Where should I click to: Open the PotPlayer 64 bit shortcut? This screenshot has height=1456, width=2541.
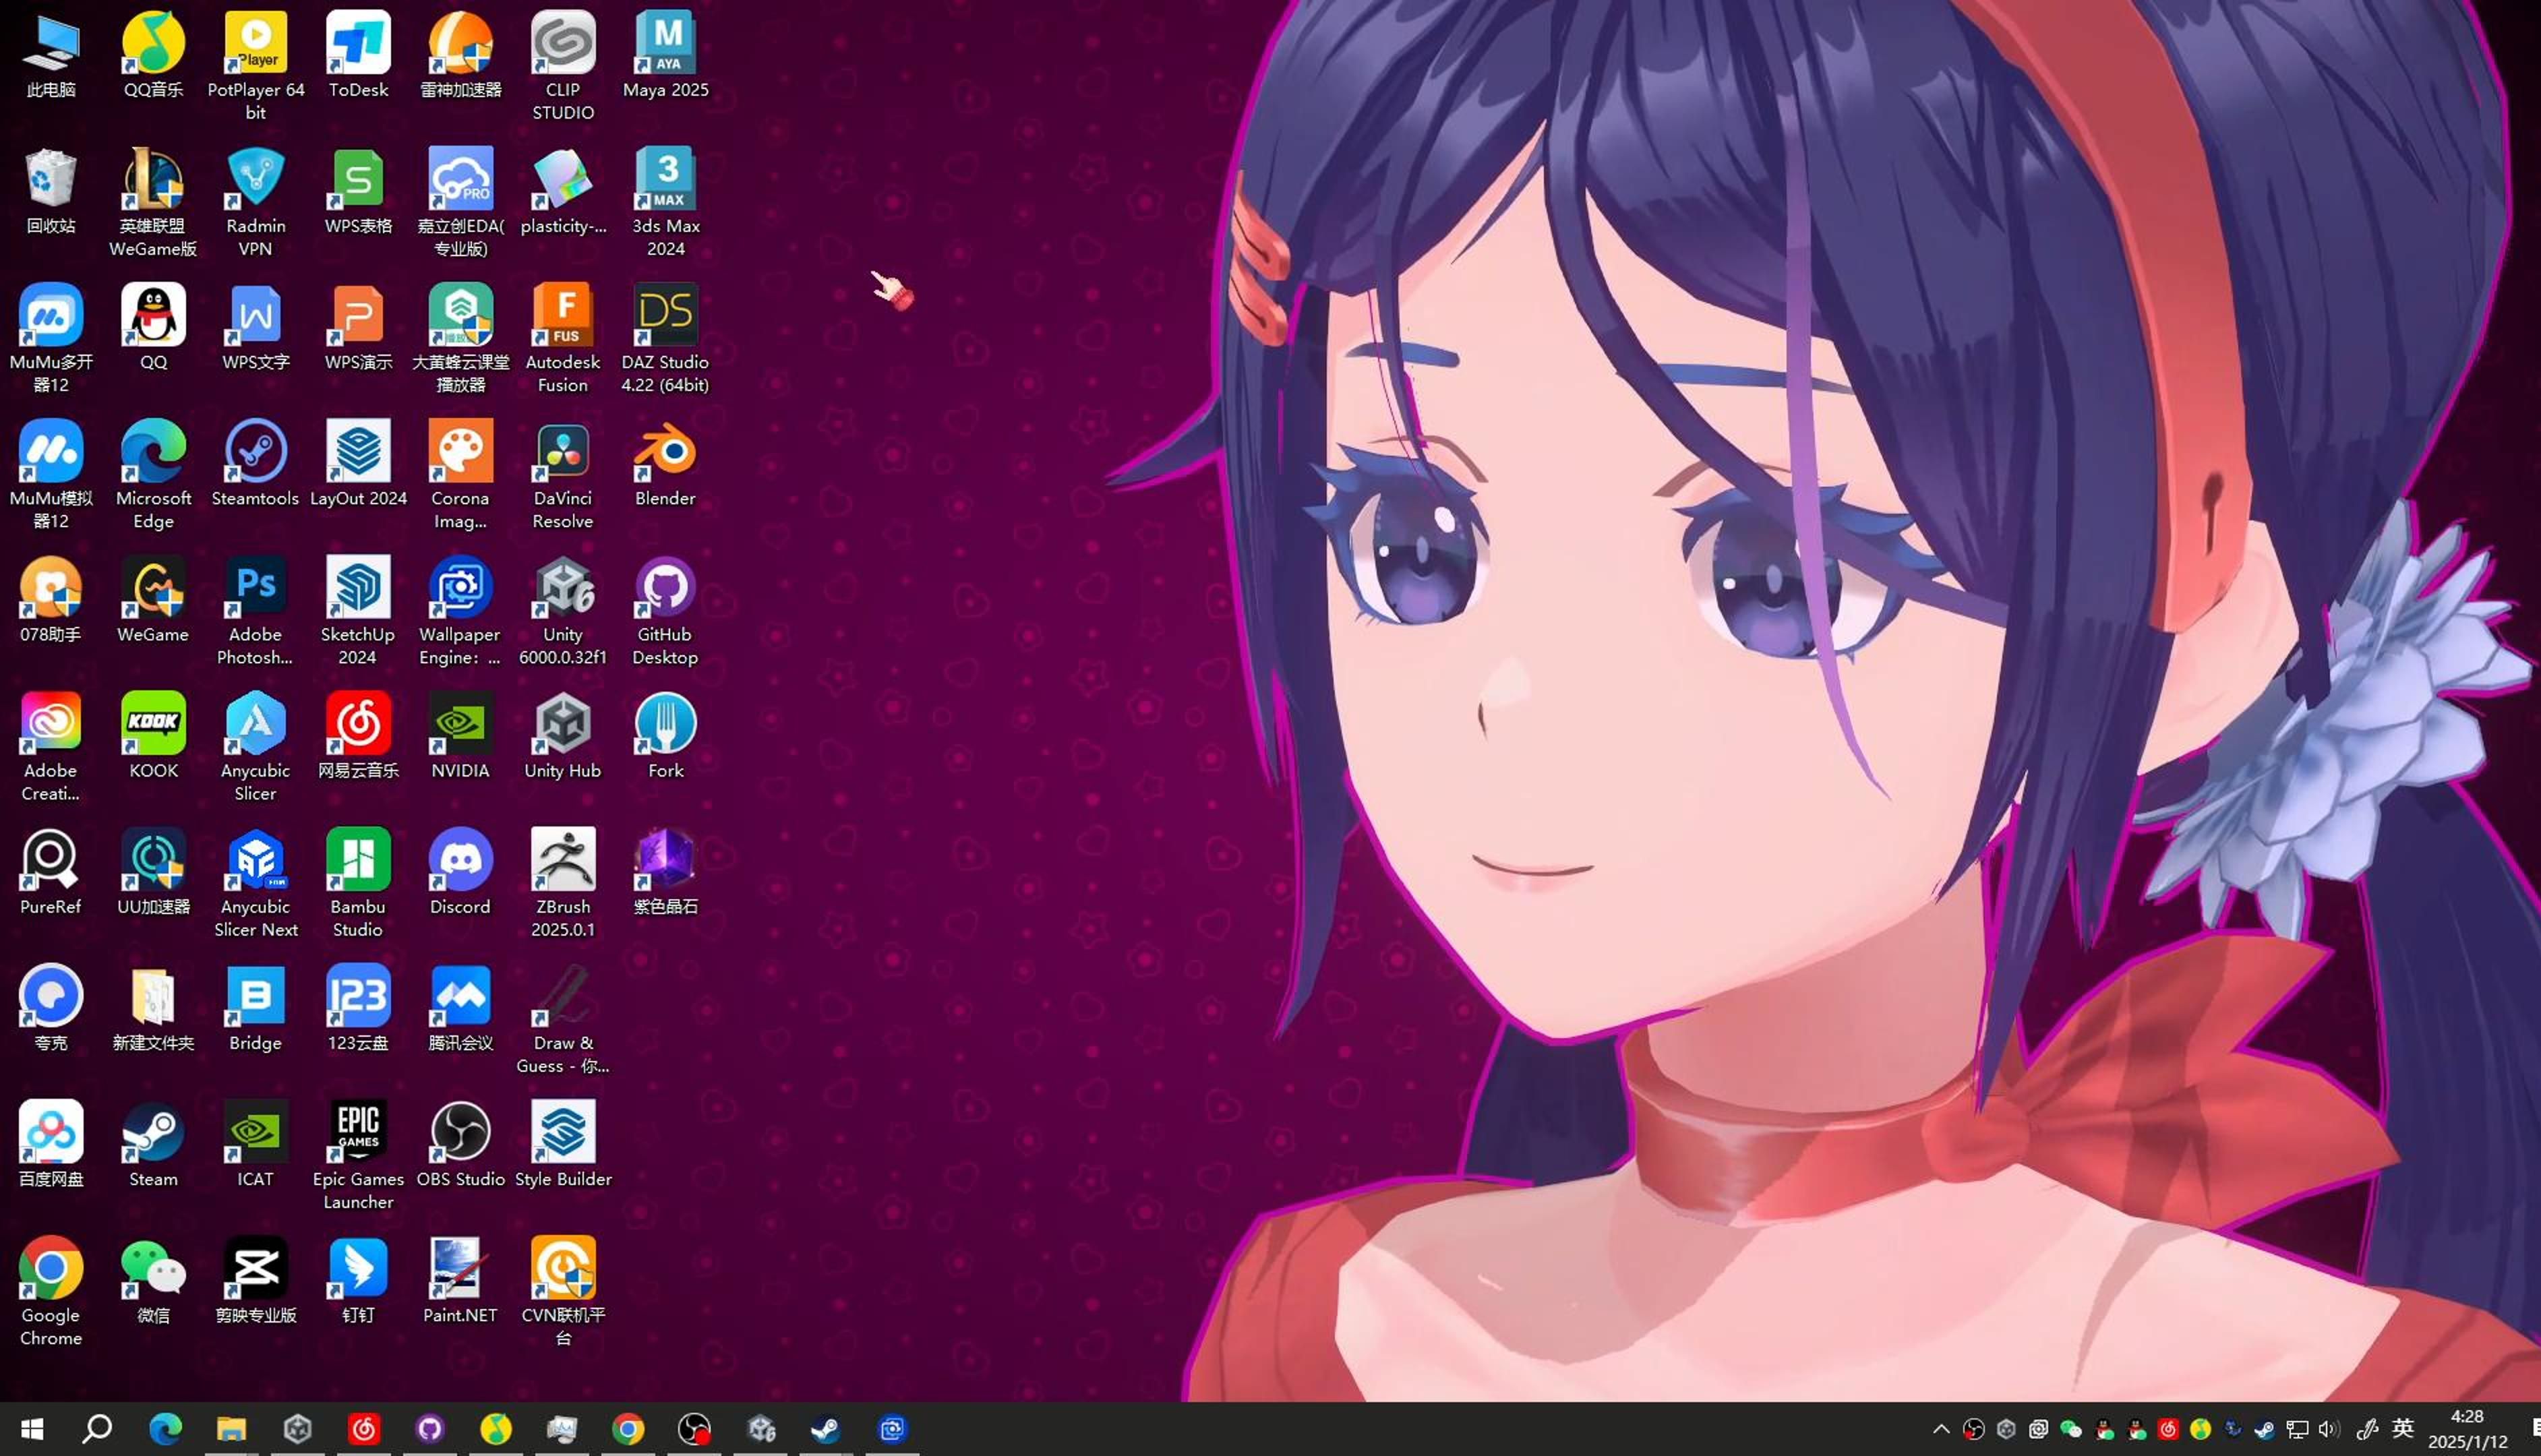[x=255, y=67]
